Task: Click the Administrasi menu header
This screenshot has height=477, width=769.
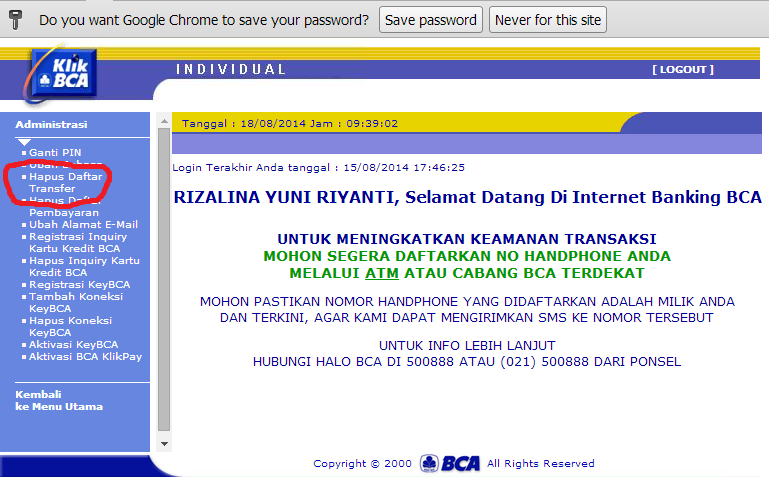Action: (x=51, y=125)
